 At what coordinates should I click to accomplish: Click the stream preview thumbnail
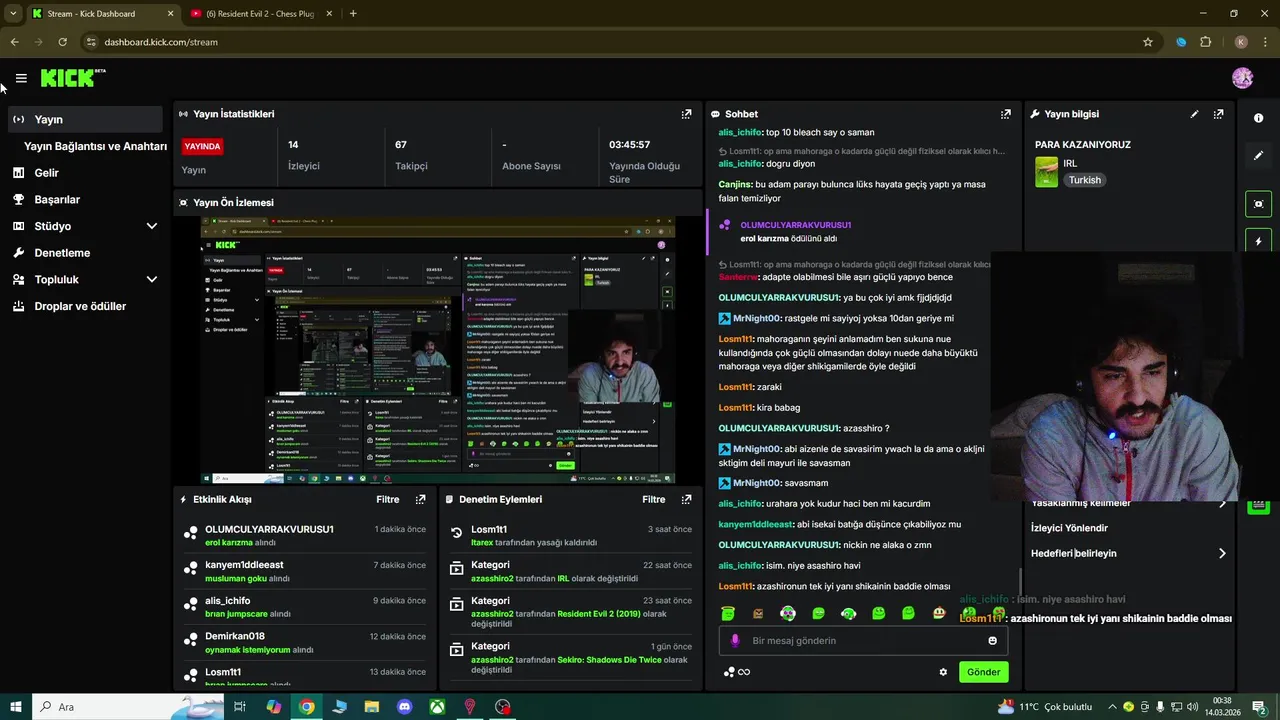(x=438, y=350)
